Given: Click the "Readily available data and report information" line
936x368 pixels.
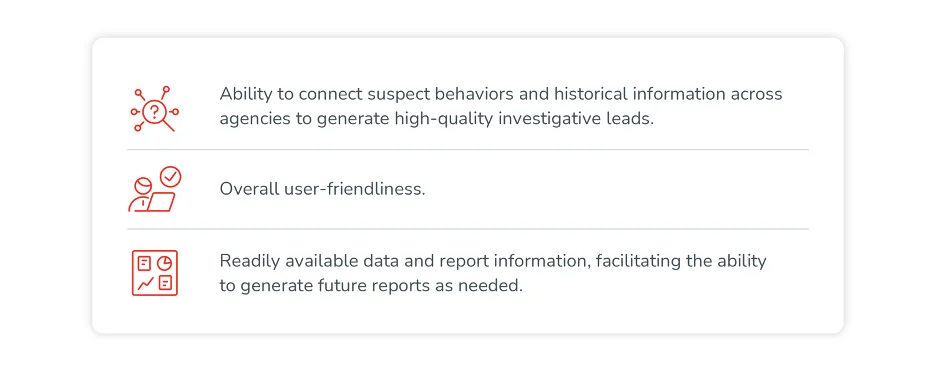Looking at the screenshot, I should pyautogui.click(x=492, y=261).
